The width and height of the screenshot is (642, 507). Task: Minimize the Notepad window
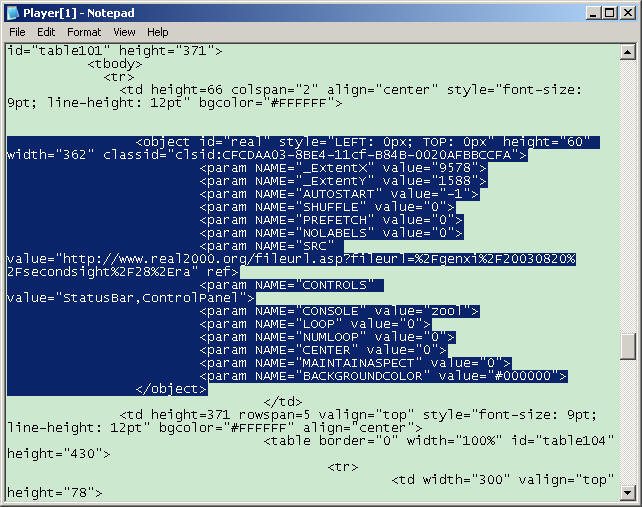click(x=593, y=12)
